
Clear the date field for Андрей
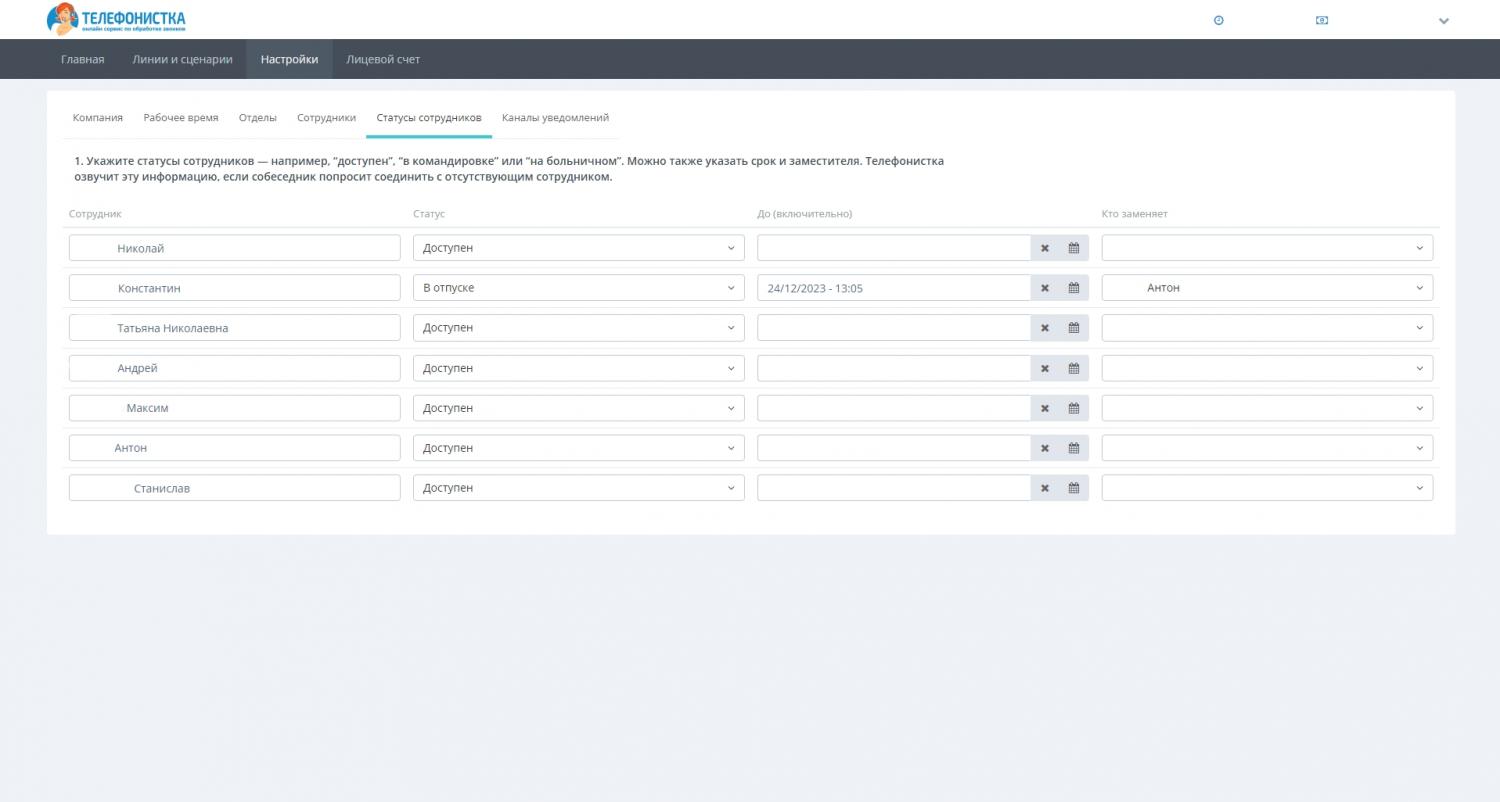pyautogui.click(x=1044, y=368)
